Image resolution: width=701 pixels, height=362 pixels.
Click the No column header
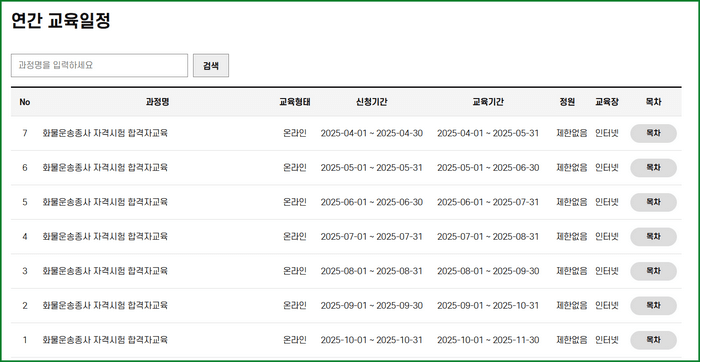point(25,102)
